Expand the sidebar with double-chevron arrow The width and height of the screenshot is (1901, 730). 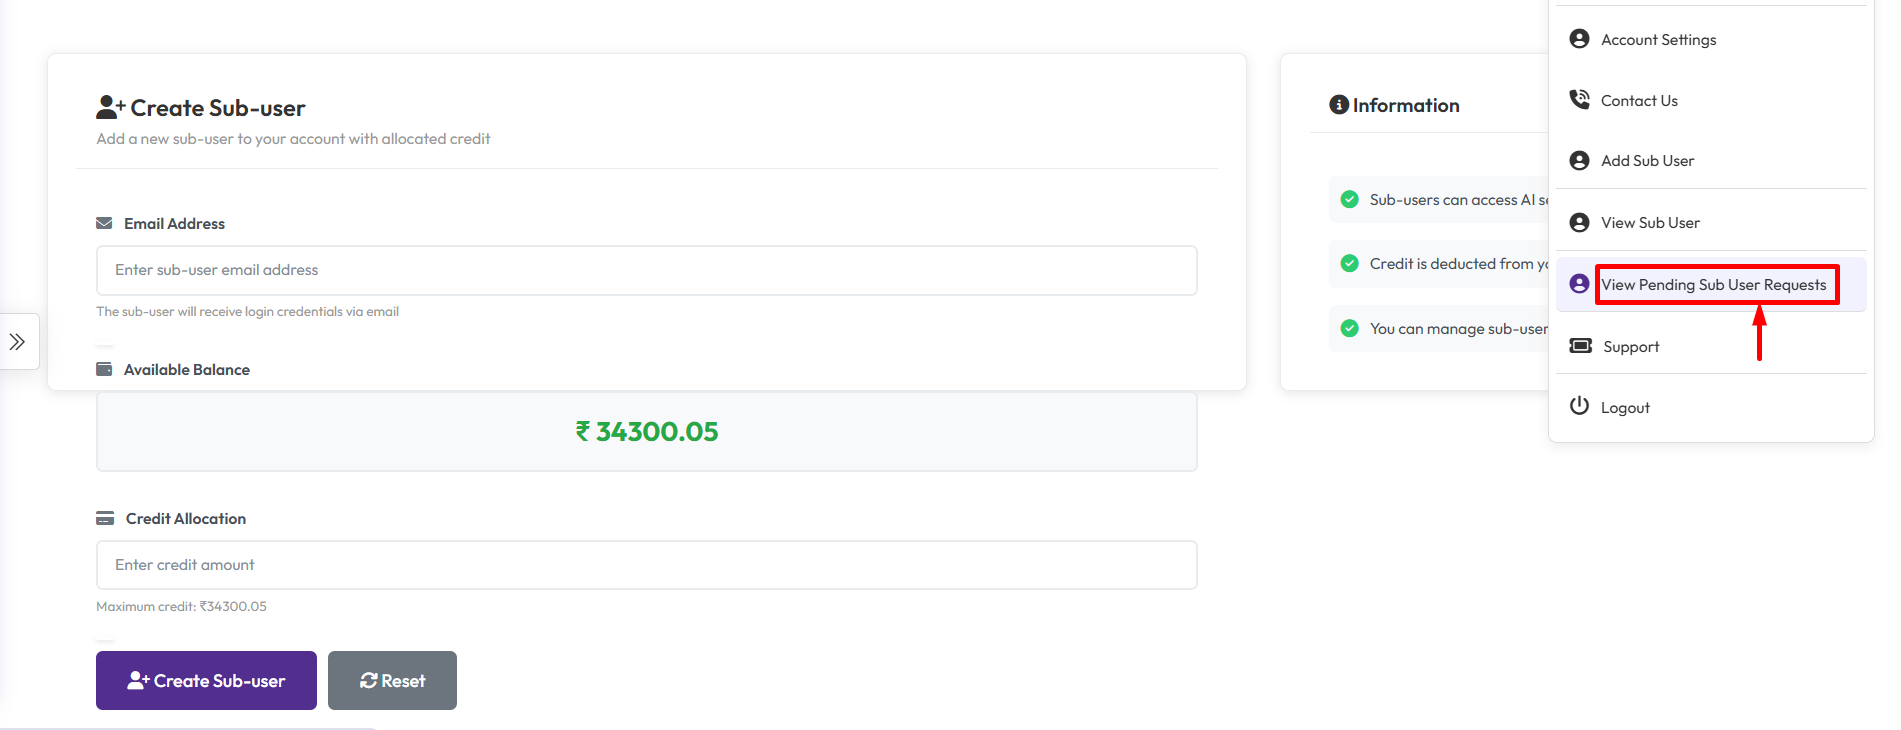[x=17, y=342]
